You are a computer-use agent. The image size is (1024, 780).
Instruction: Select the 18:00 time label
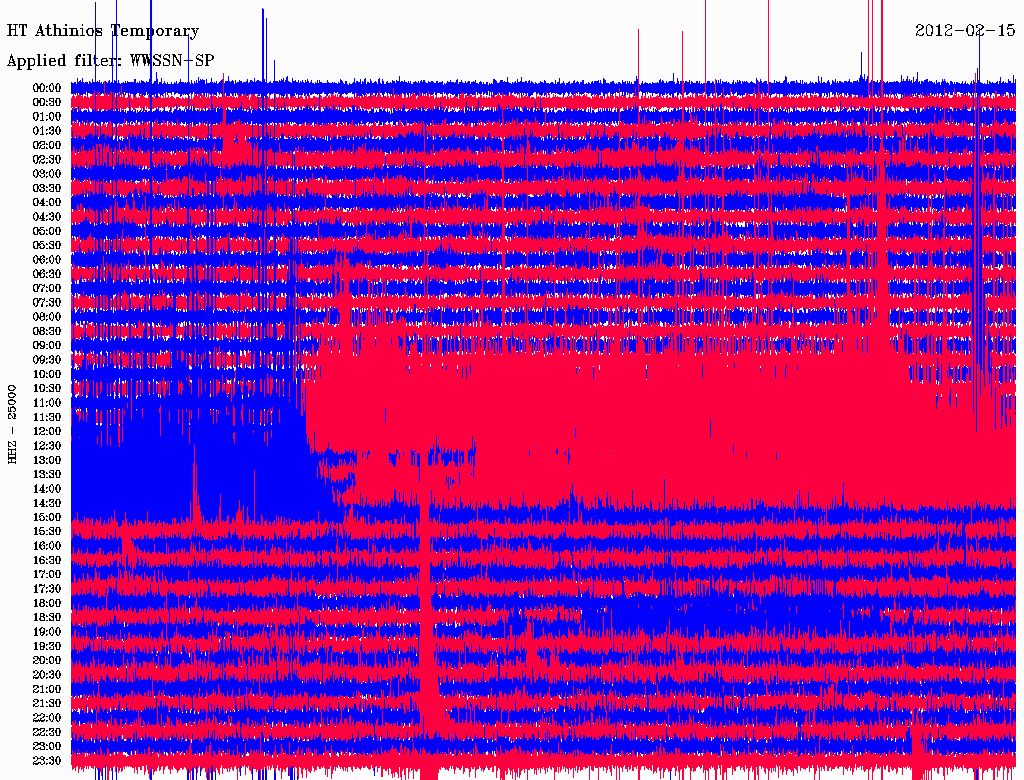click(47, 604)
